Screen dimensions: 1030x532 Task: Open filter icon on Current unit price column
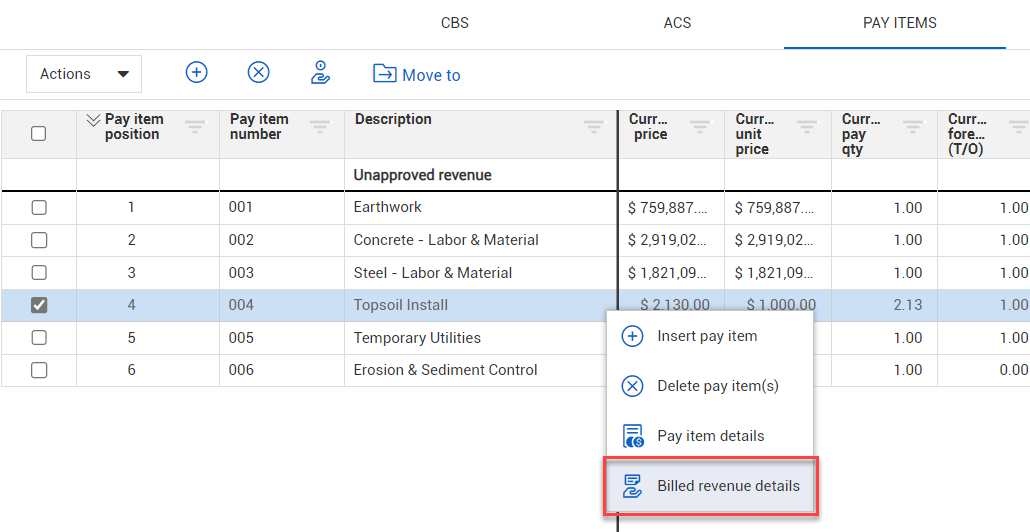pyautogui.click(x=807, y=126)
